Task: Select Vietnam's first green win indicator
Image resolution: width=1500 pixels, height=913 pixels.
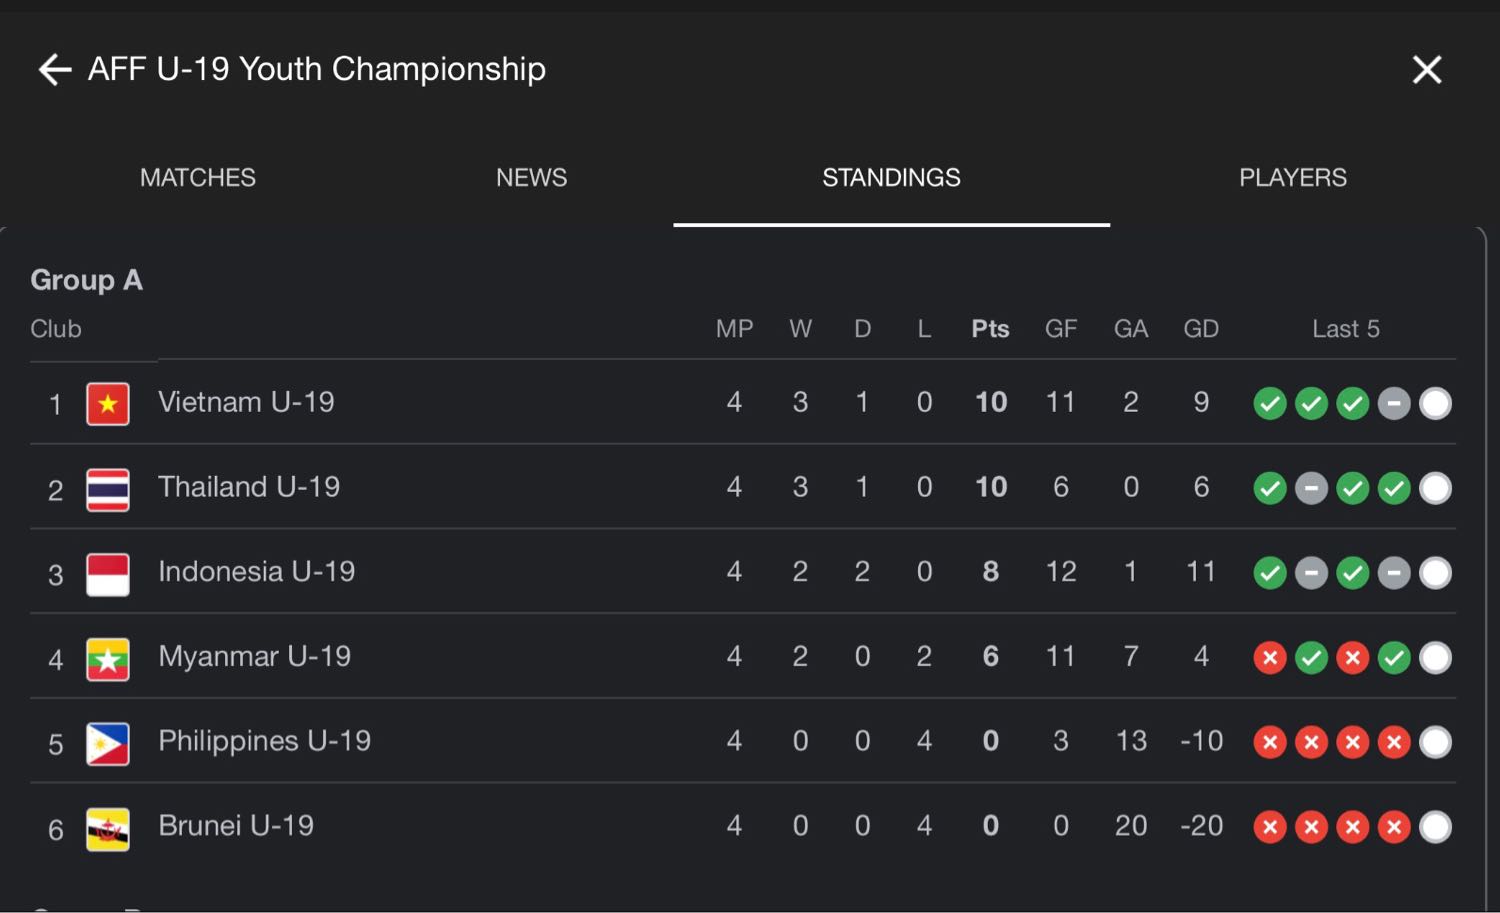Action: [1270, 404]
